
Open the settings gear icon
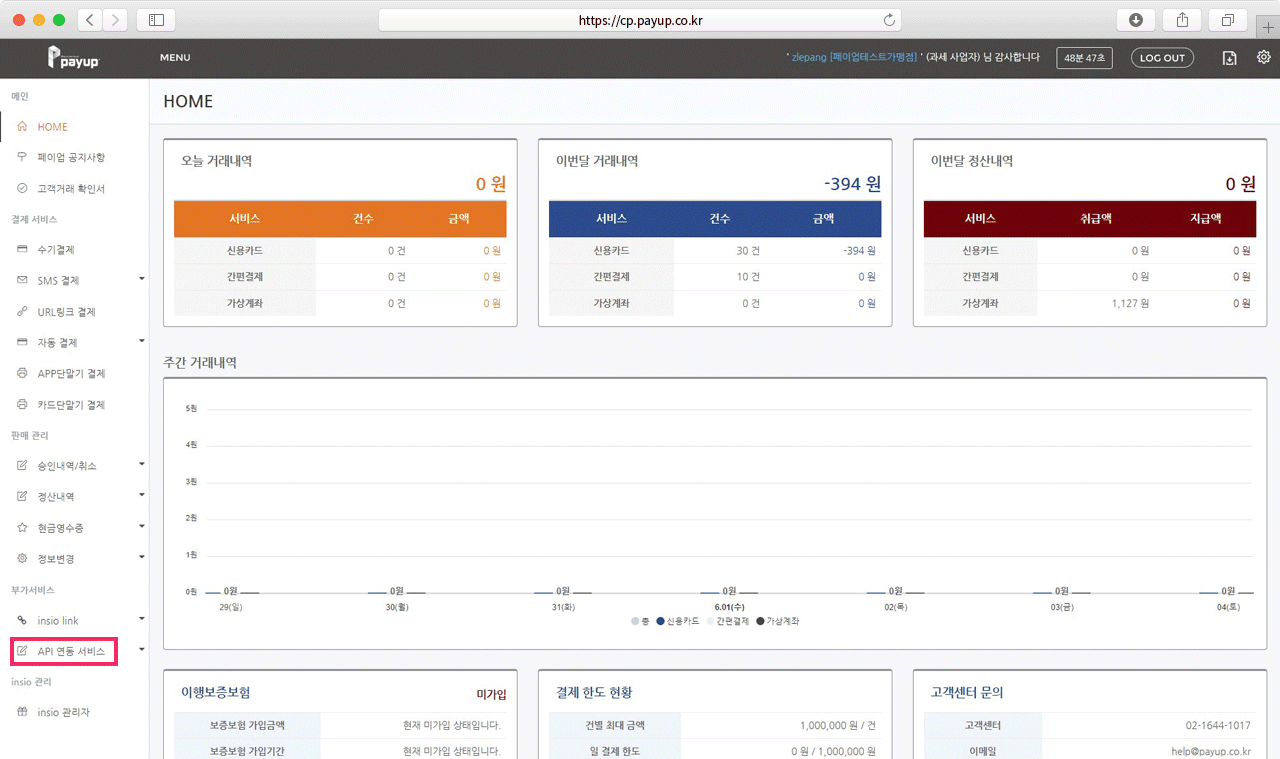[1263, 58]
